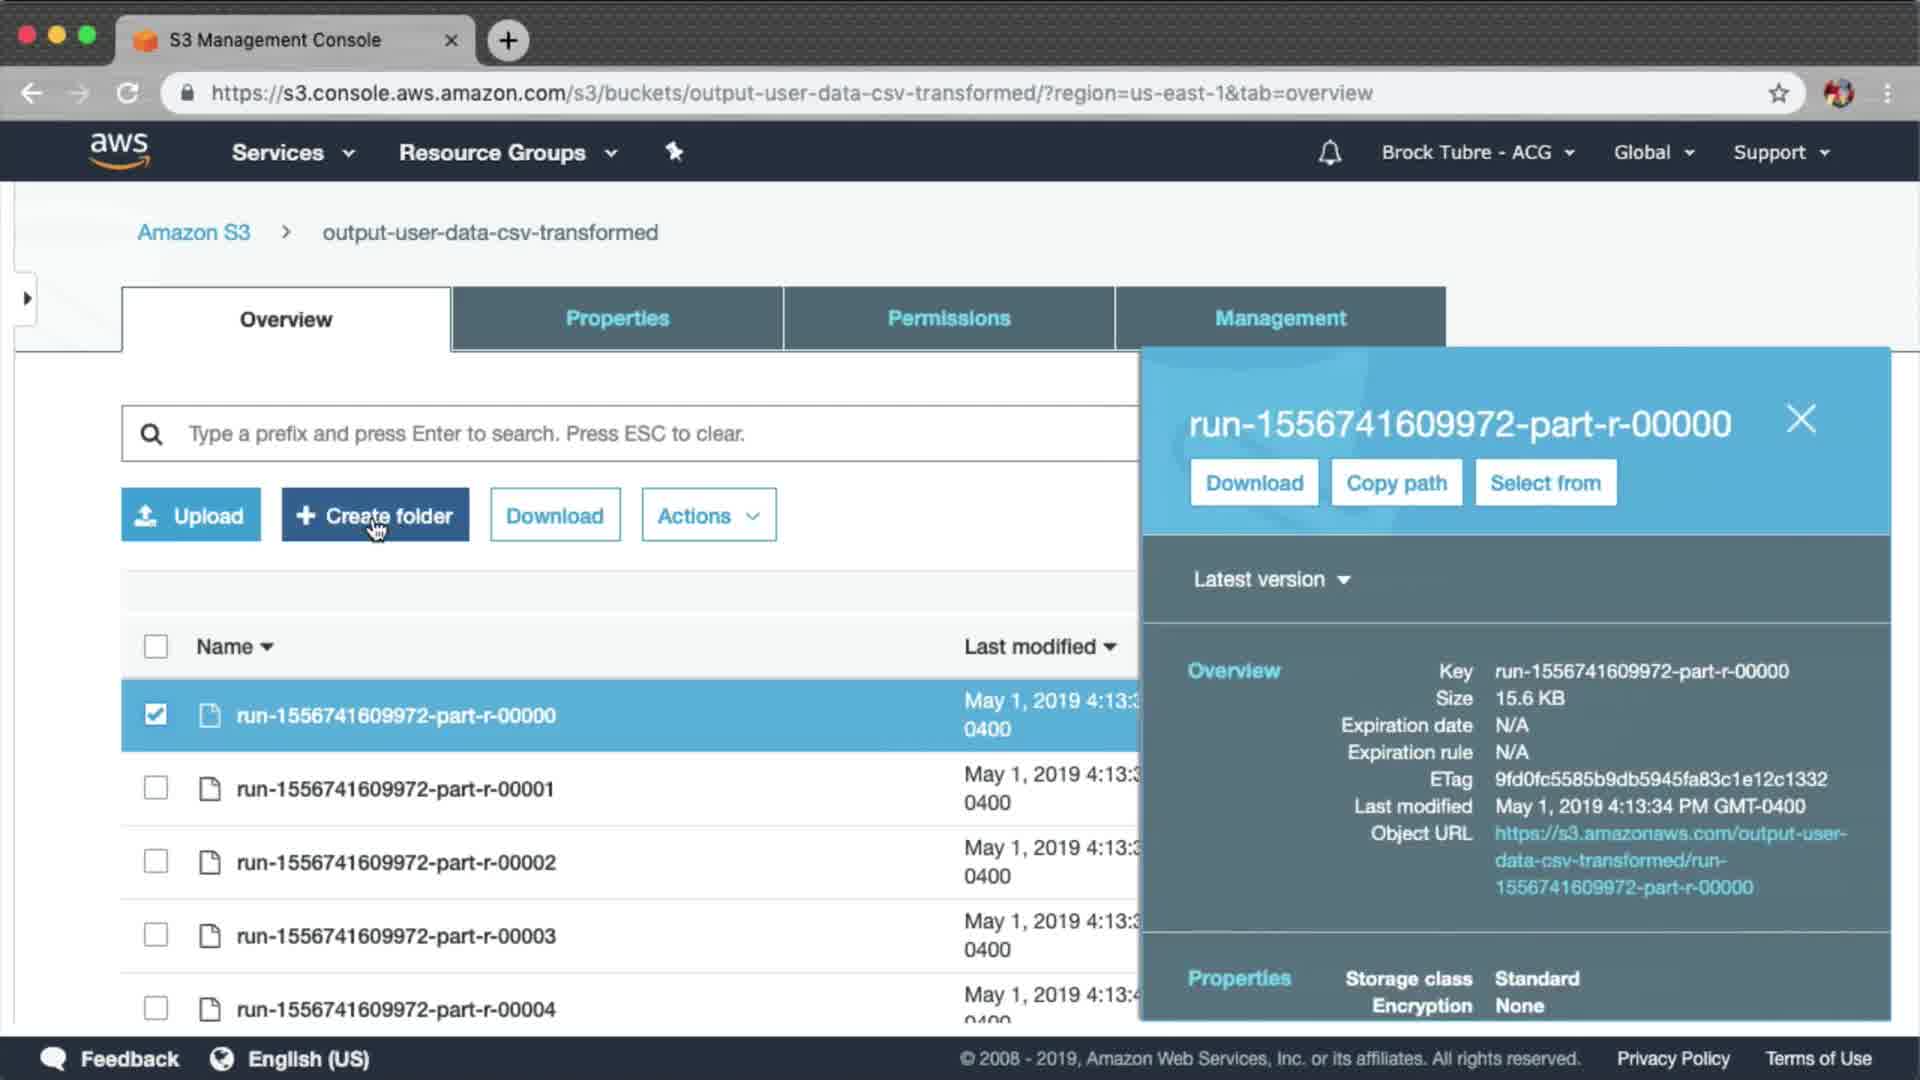Expand the left sidebar arrow
Screen dimensions: 1920x1080
point(27,298)
